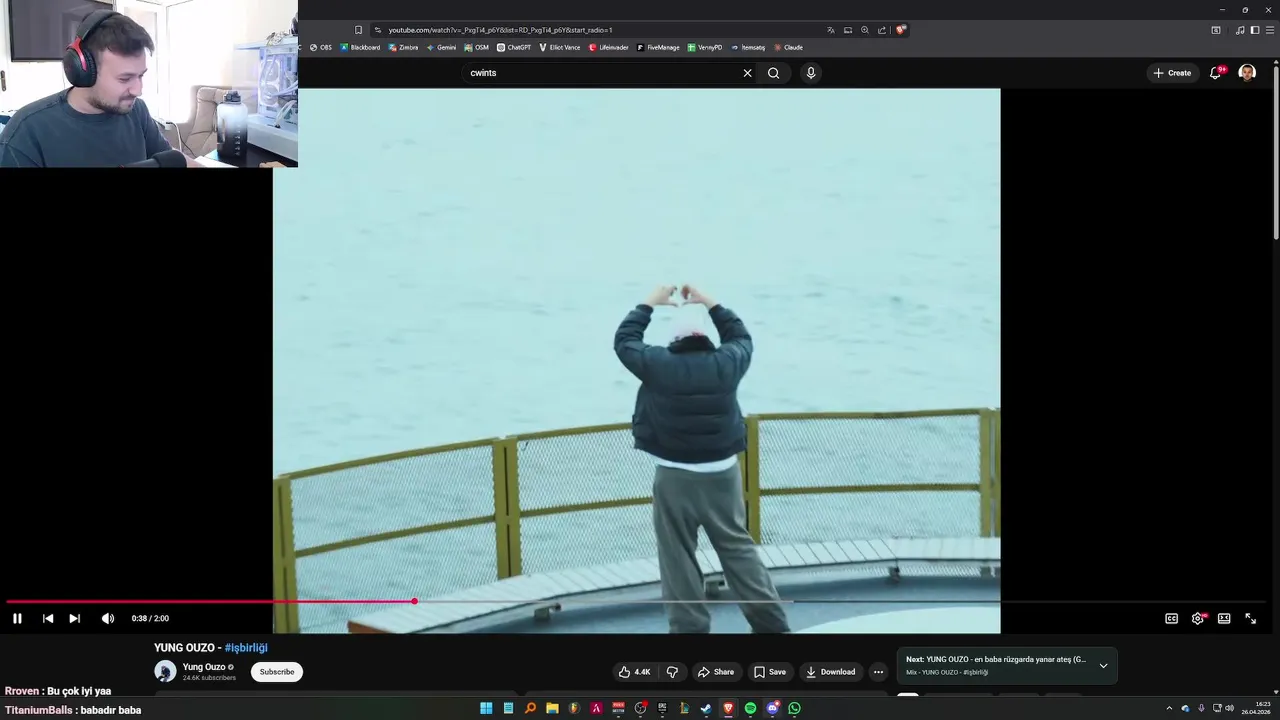
Task: Mute the video volume
Action: coord(108,619)
